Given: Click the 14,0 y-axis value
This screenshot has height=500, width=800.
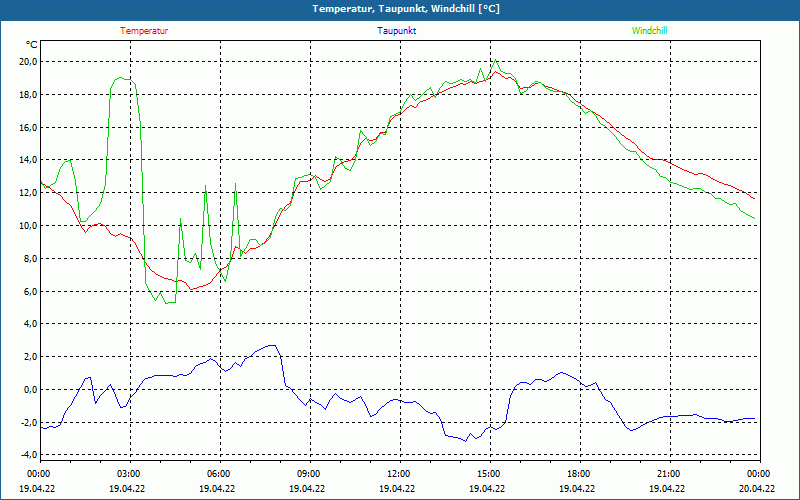Looking at the screenshot, I should tap(29, 160).
